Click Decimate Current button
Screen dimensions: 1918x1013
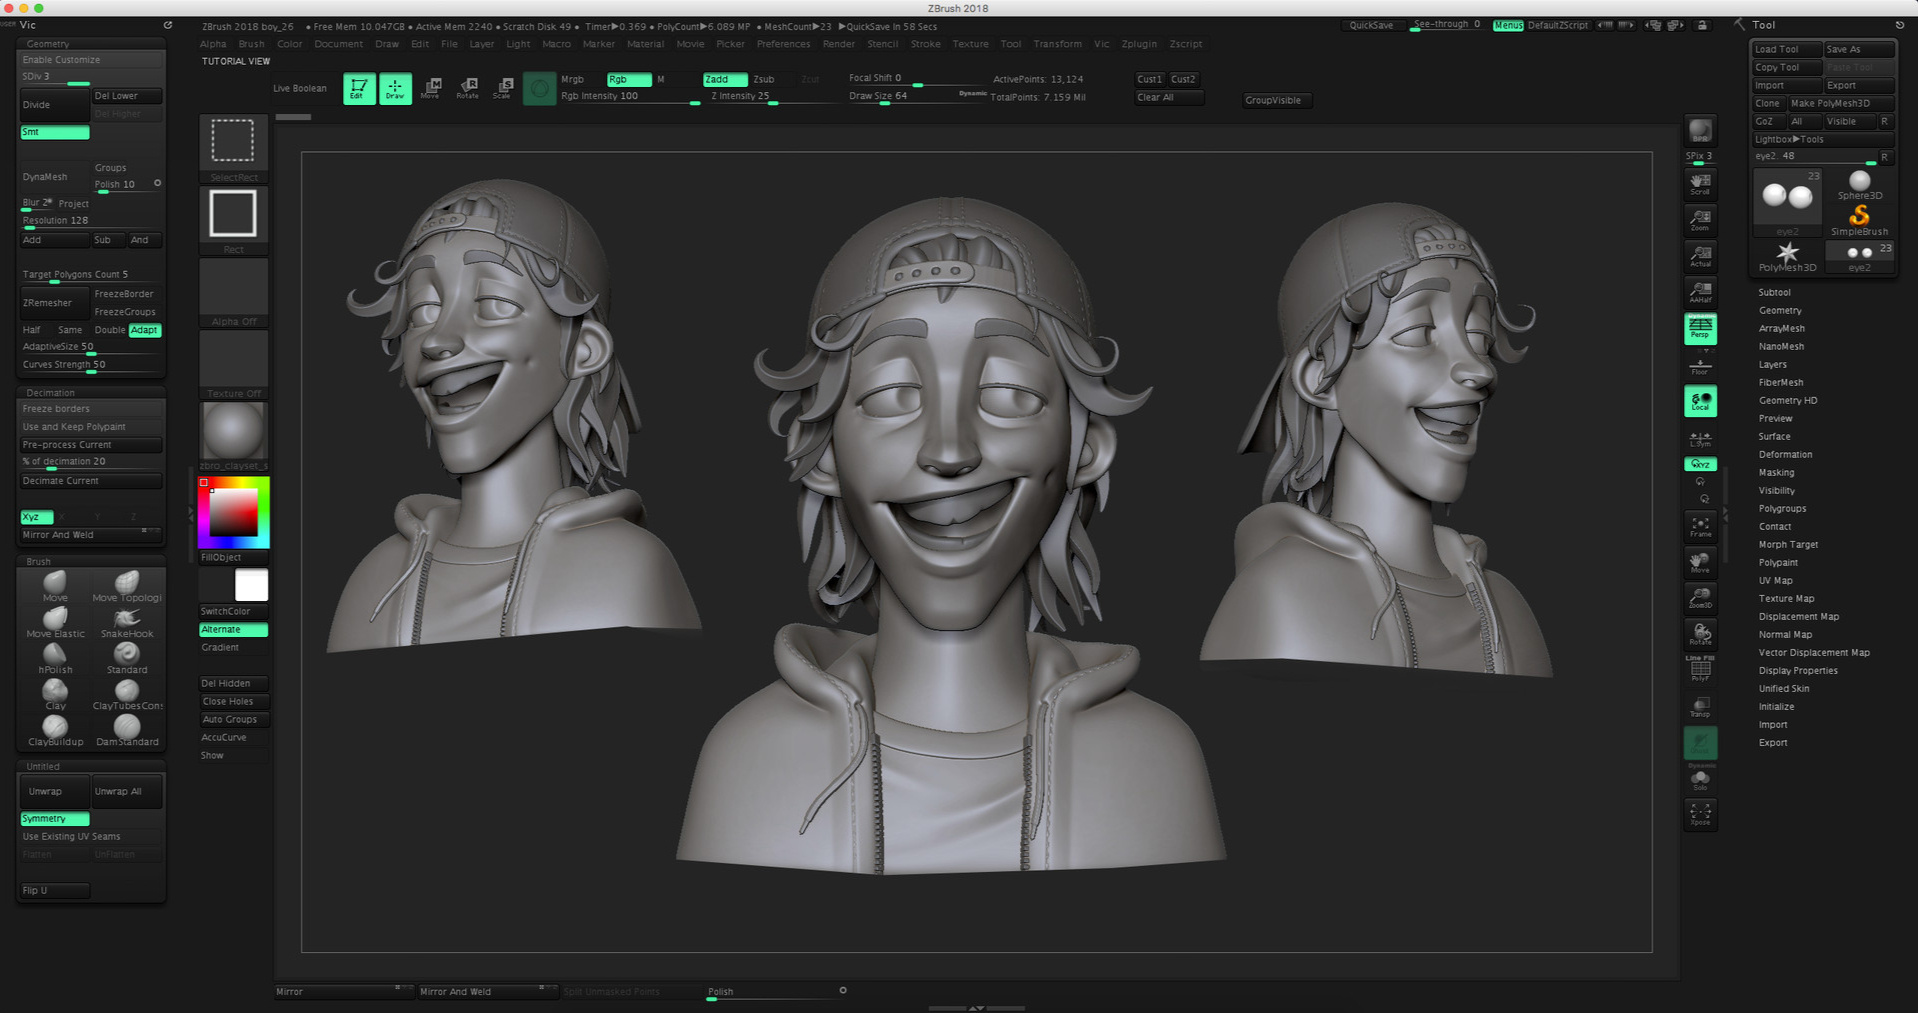(90, 480)
